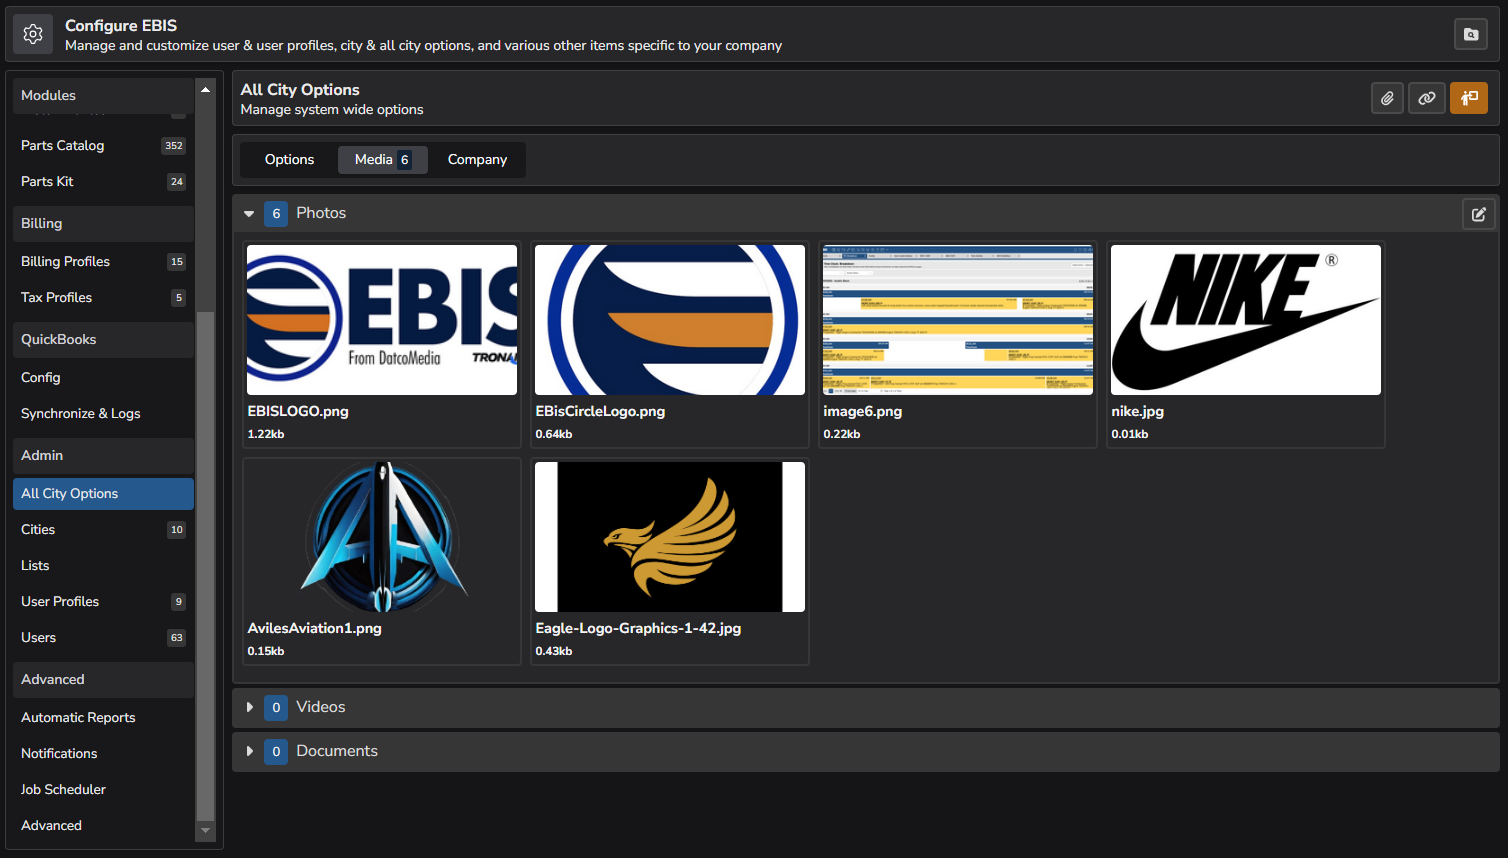Select the orange training presentation icon
Image resolution: width=1508 pixels, height=858 pixels.
coord(1468,98)
